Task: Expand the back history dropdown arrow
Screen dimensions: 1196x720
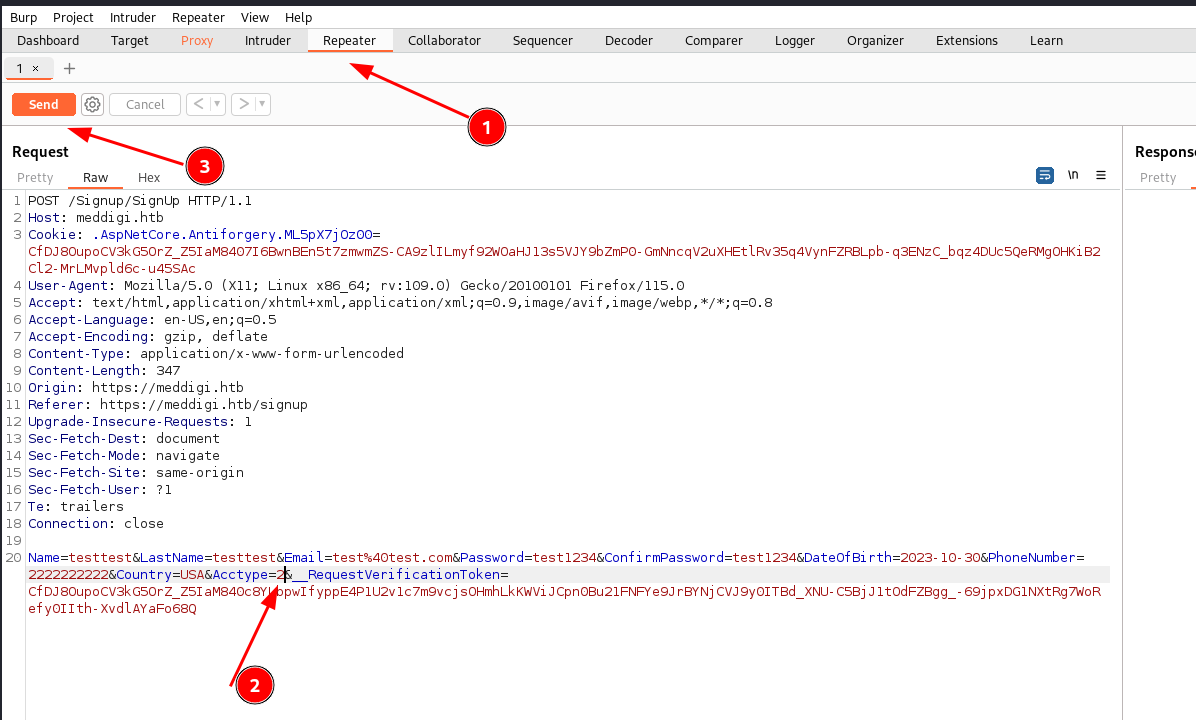Action: pos(217,104)
